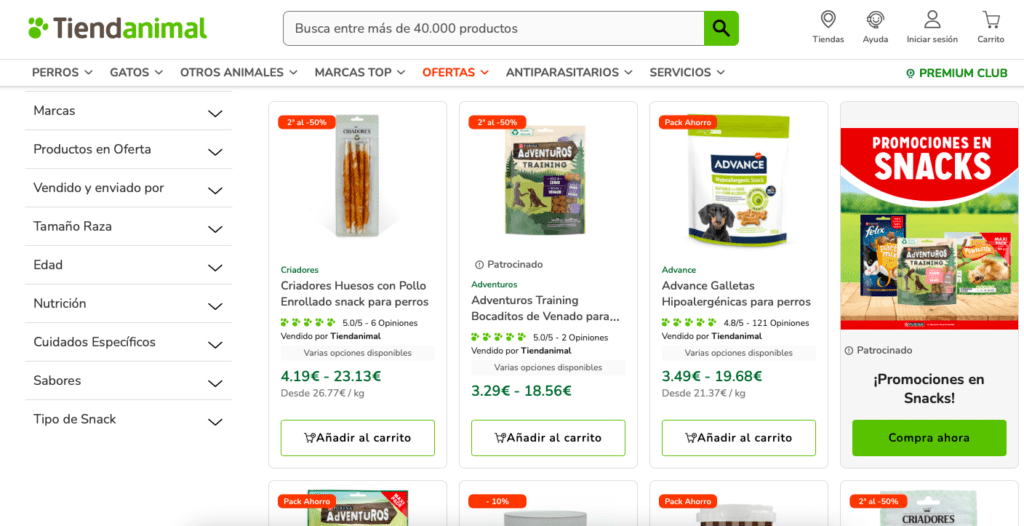This screenshot has width=1024, height=526.
Task: Open the OFERTAS navigation menu
Action: pyautogui.click(x=455, y=73)
